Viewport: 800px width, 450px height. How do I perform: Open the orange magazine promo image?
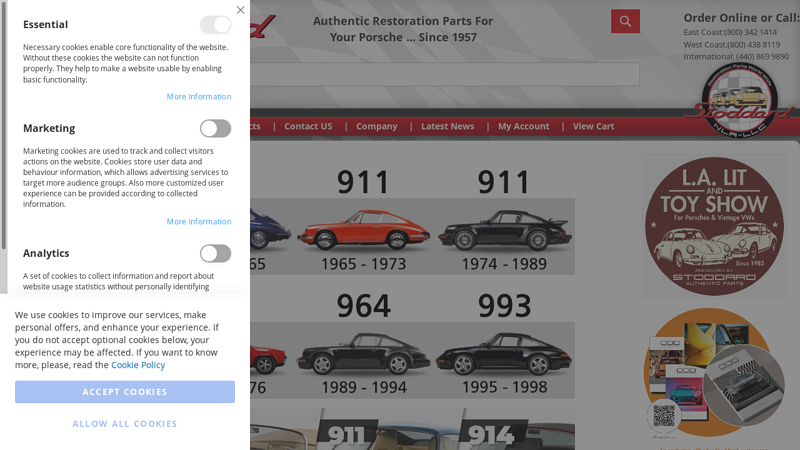click(x=714, y=373)
